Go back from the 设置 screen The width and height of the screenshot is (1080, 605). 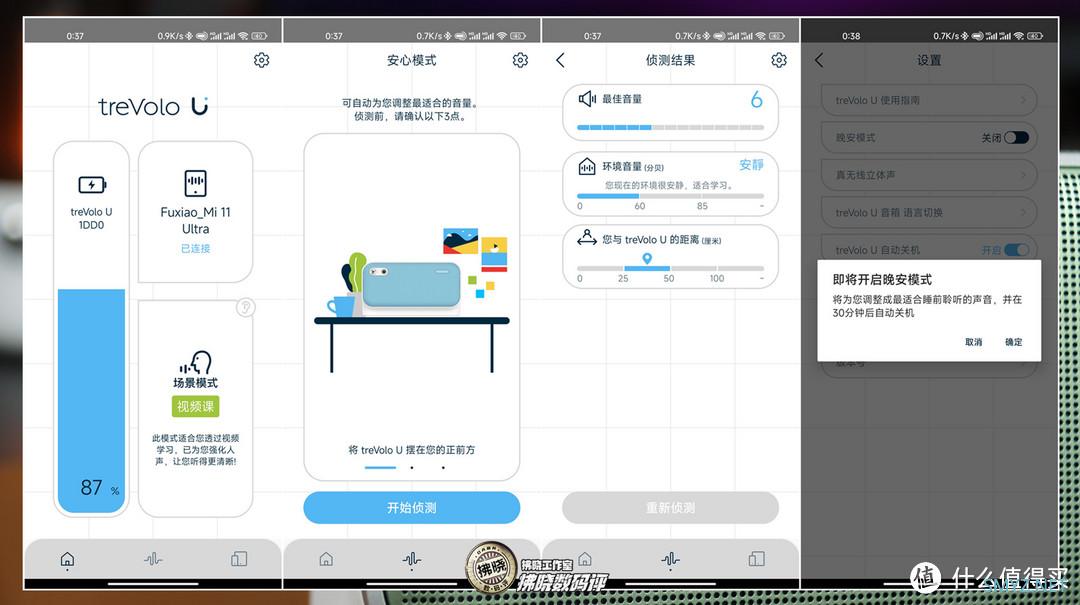click(819, 60)
